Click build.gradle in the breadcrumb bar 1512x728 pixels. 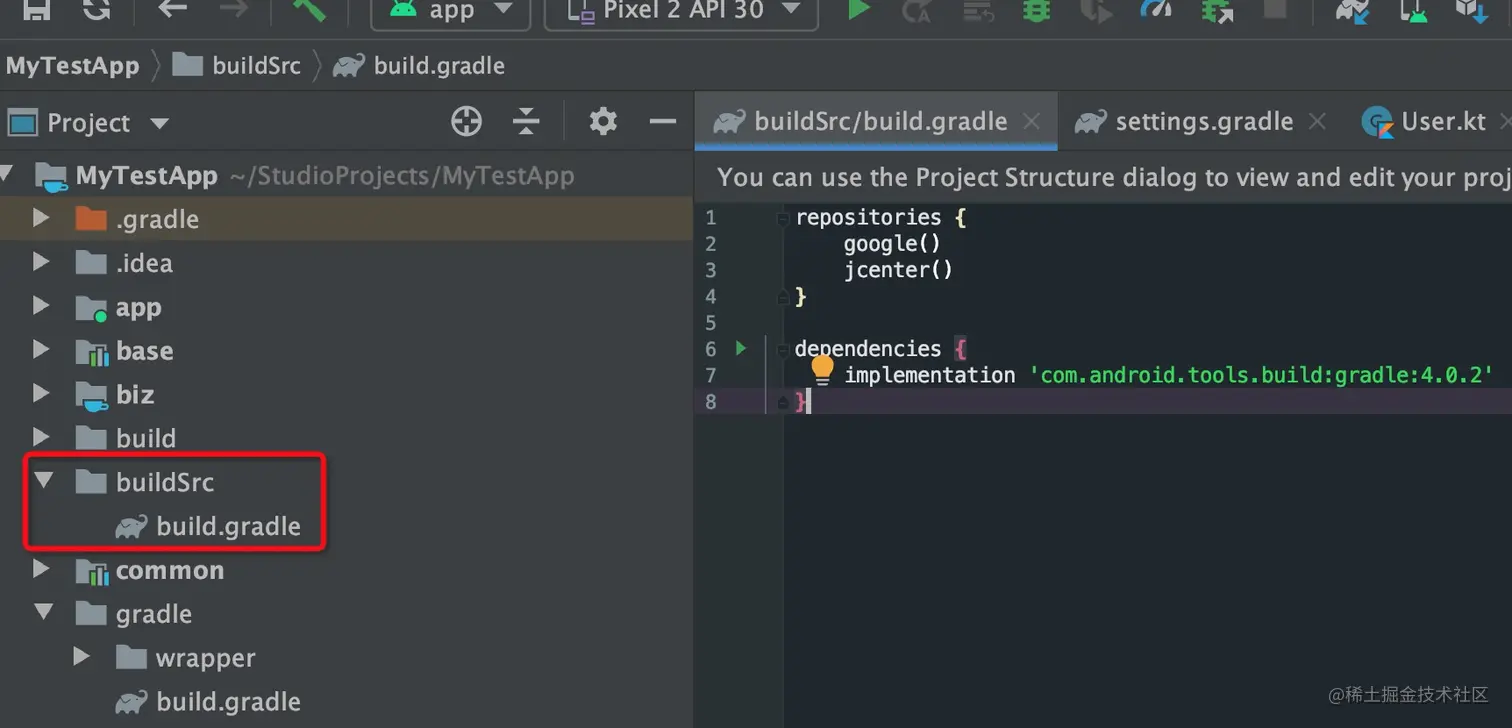point(419,66)
